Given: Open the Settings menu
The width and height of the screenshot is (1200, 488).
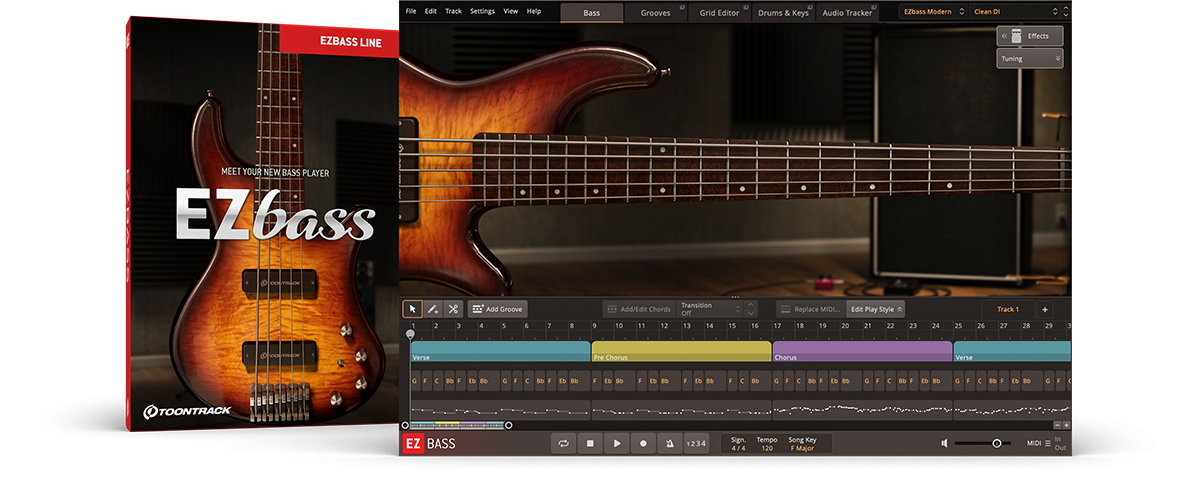Looking at the screenshot, I should click(482, 11).
